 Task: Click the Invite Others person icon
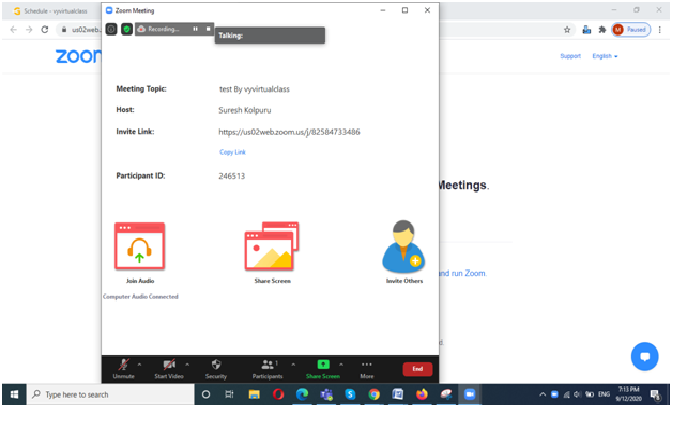coord(403,247)
